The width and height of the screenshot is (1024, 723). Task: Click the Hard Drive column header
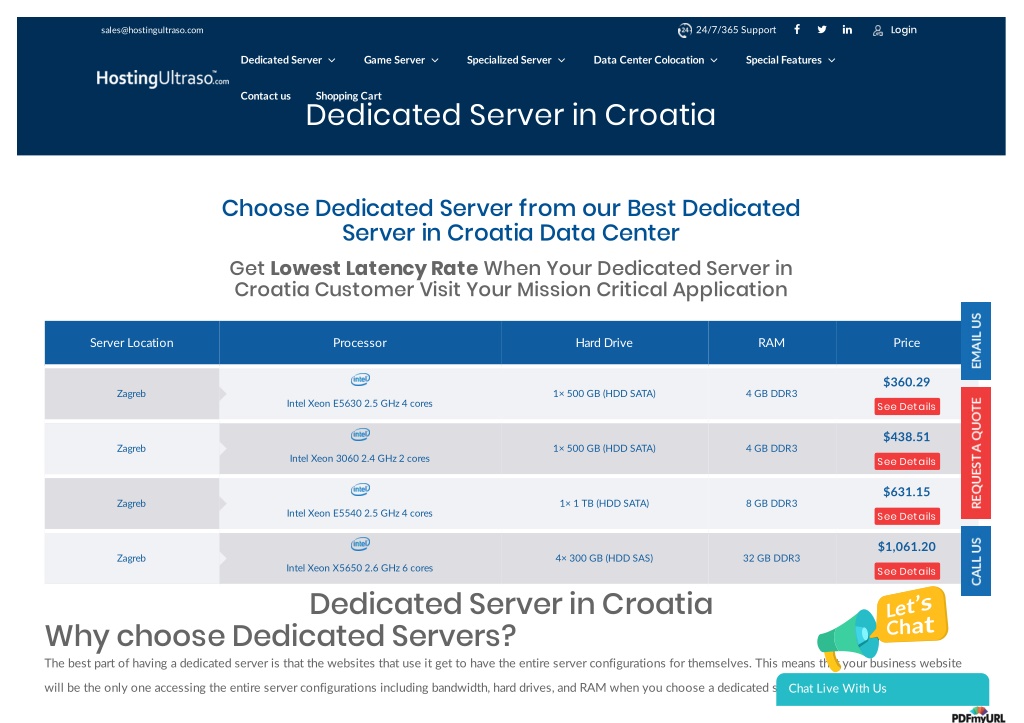click(x=604, y=343)
